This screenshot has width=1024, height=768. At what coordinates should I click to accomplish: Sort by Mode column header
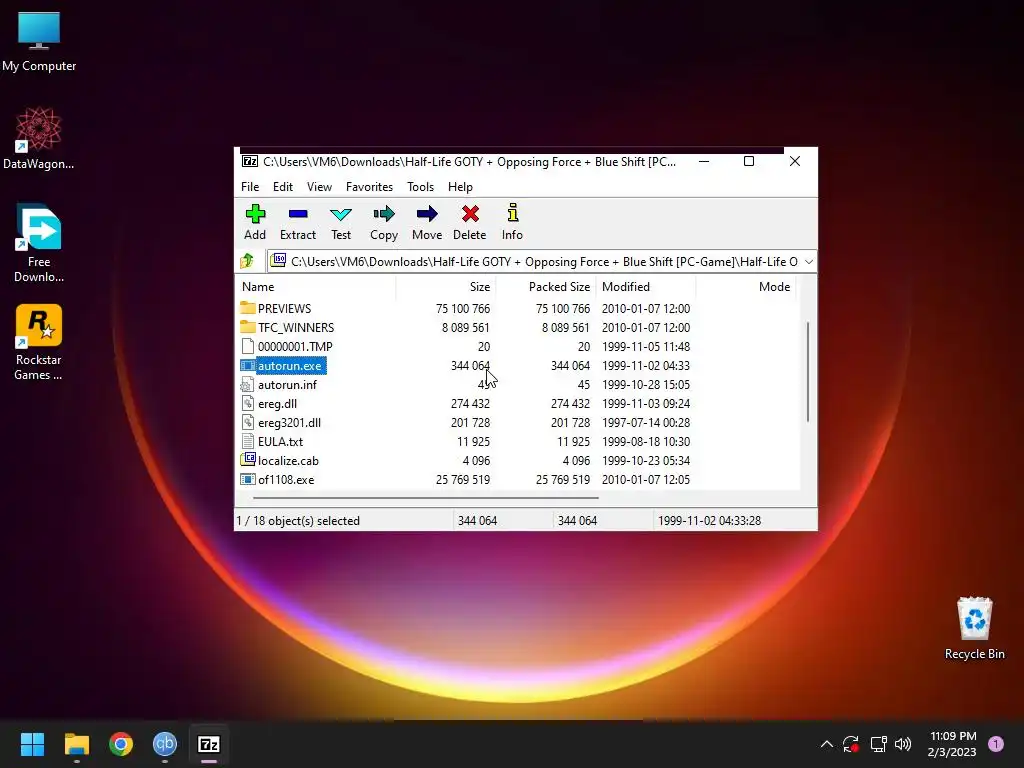(746, 287)
